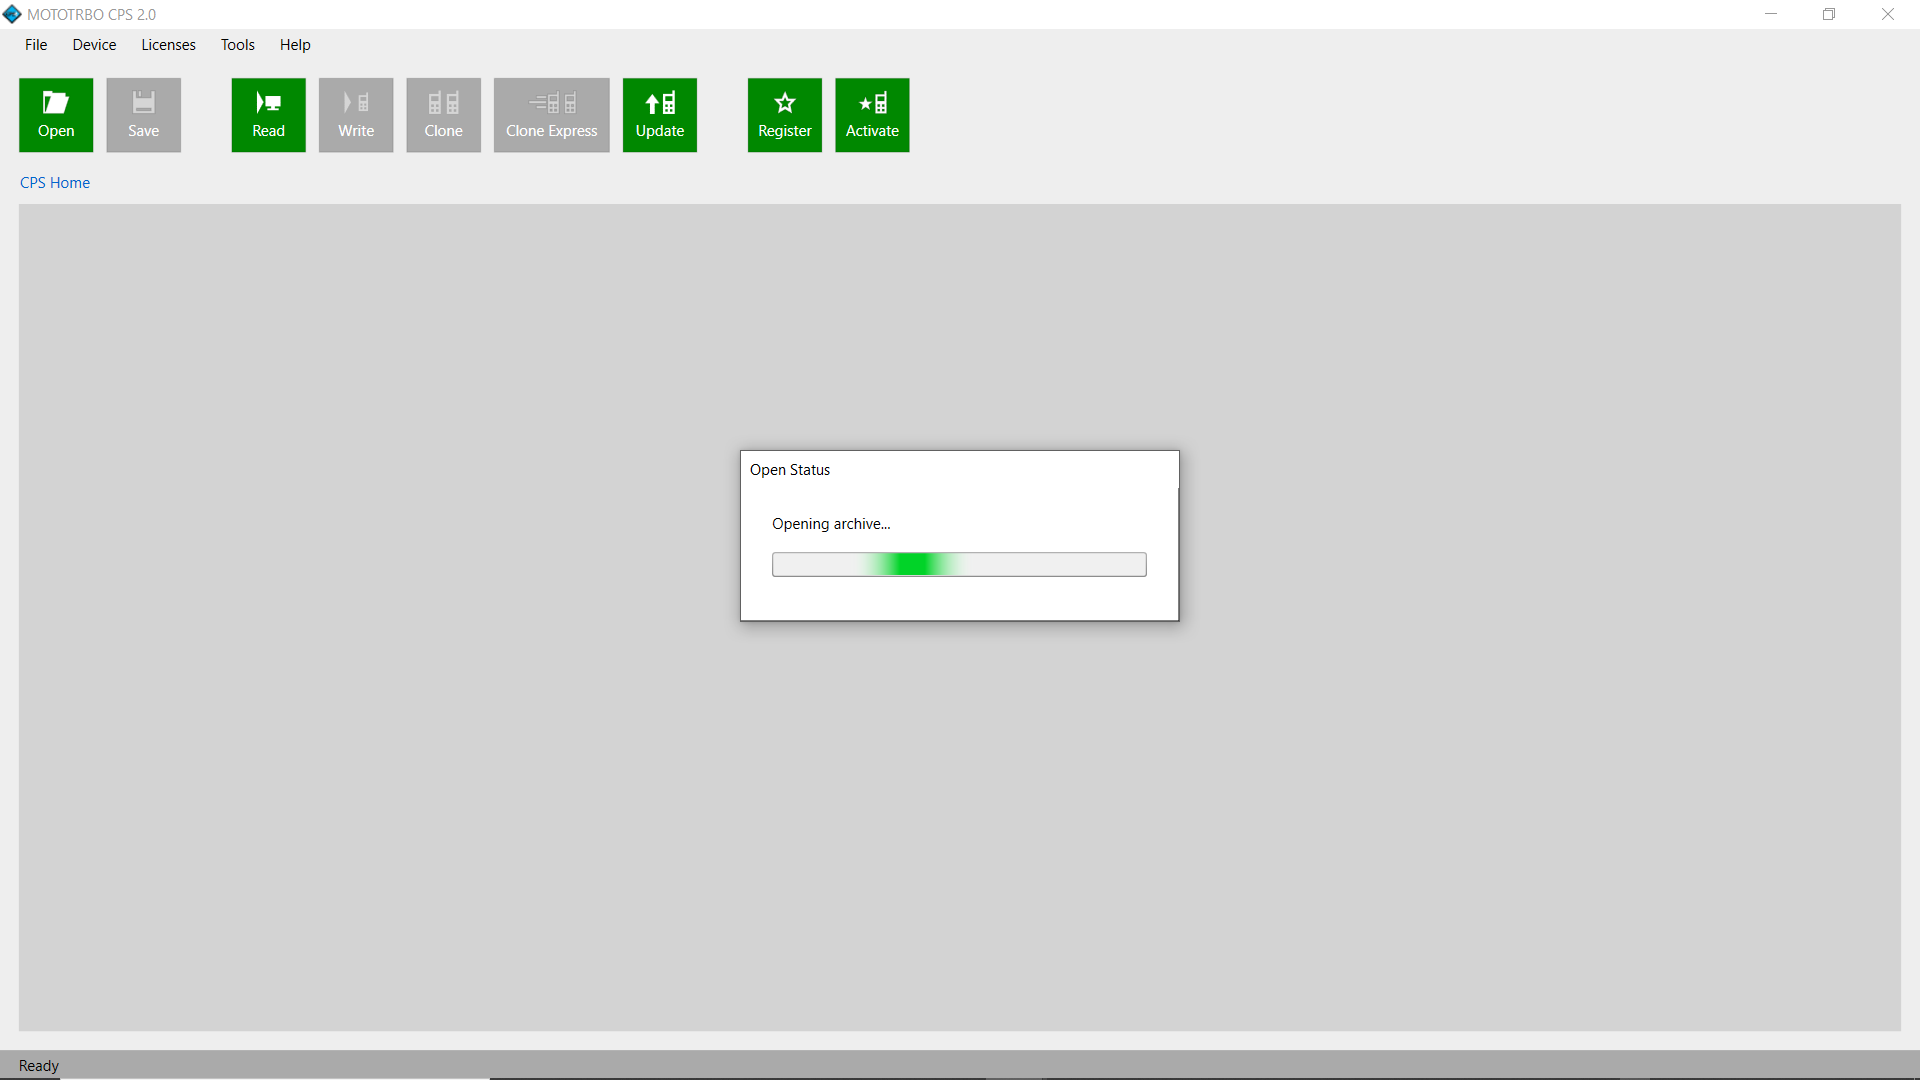Read the radio with the Read button
This screenshot has height=1080, width=1920.
pyautogui.click(x=268, y=115)
